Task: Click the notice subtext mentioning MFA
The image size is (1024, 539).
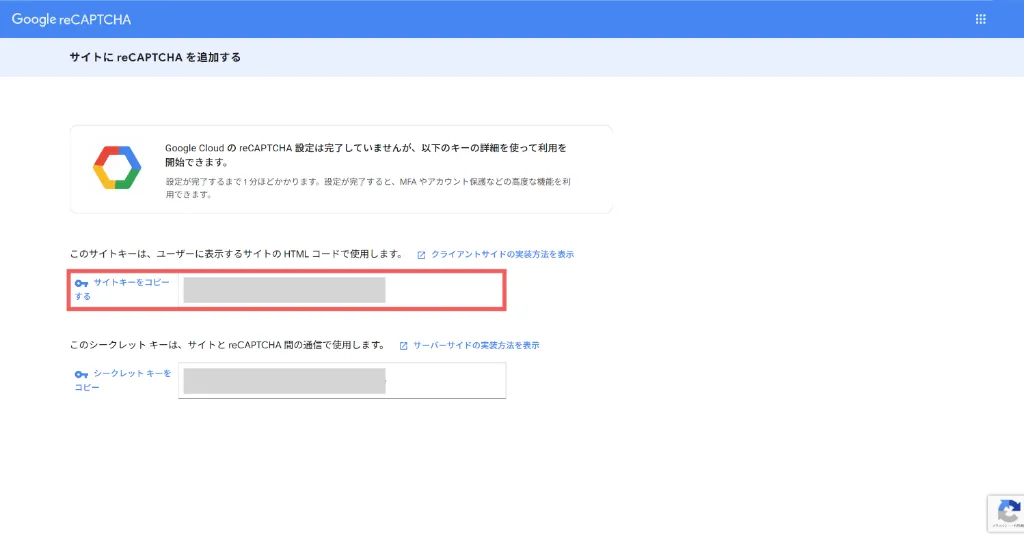Action: 368,188
